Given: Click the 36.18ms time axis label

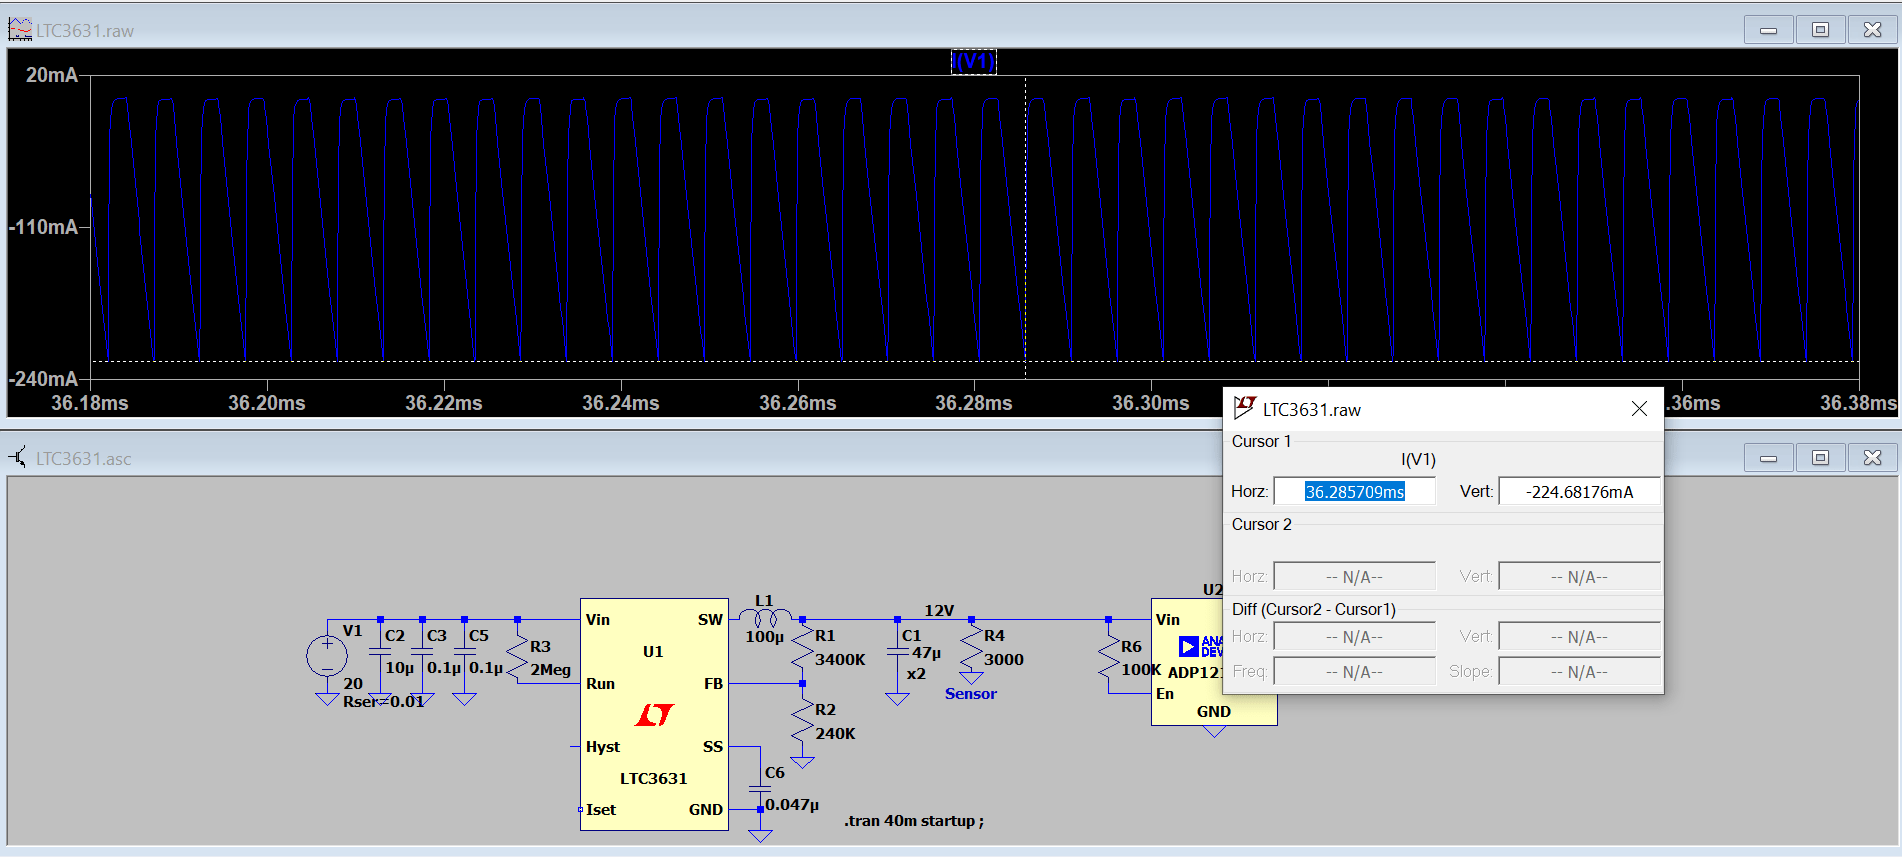Looking at the screenshot, I should coord(90,403).
